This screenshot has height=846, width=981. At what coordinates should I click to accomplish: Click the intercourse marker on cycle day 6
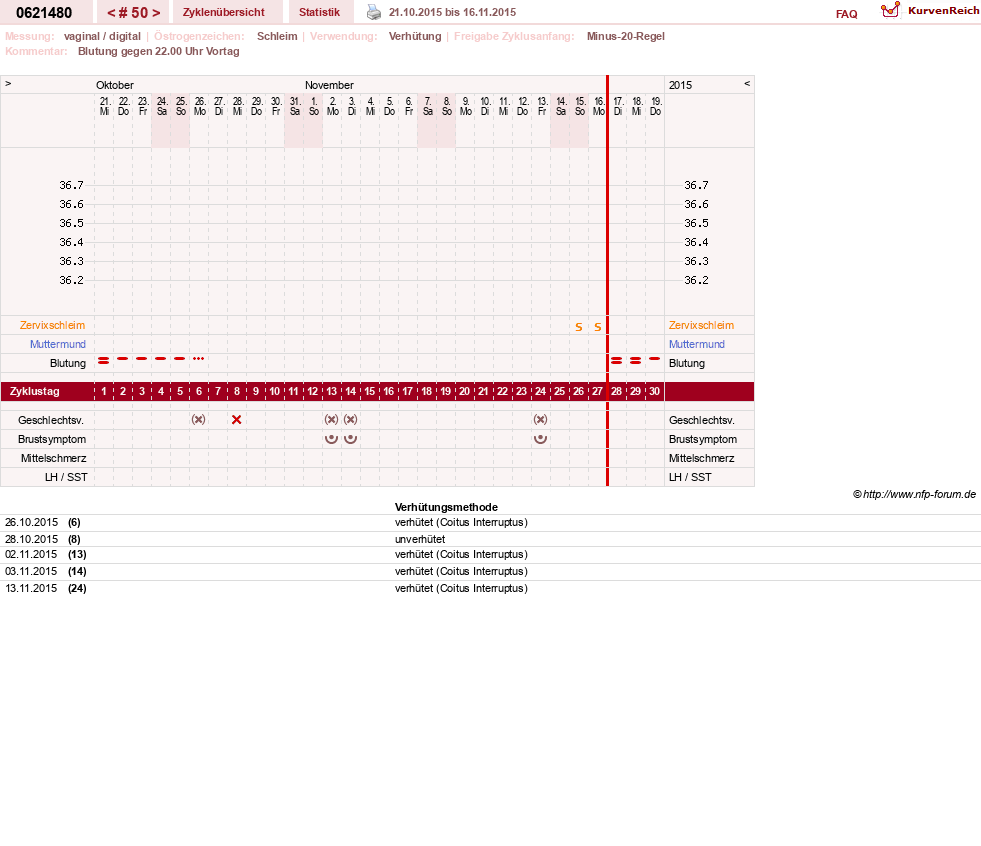tap(198, 419)
